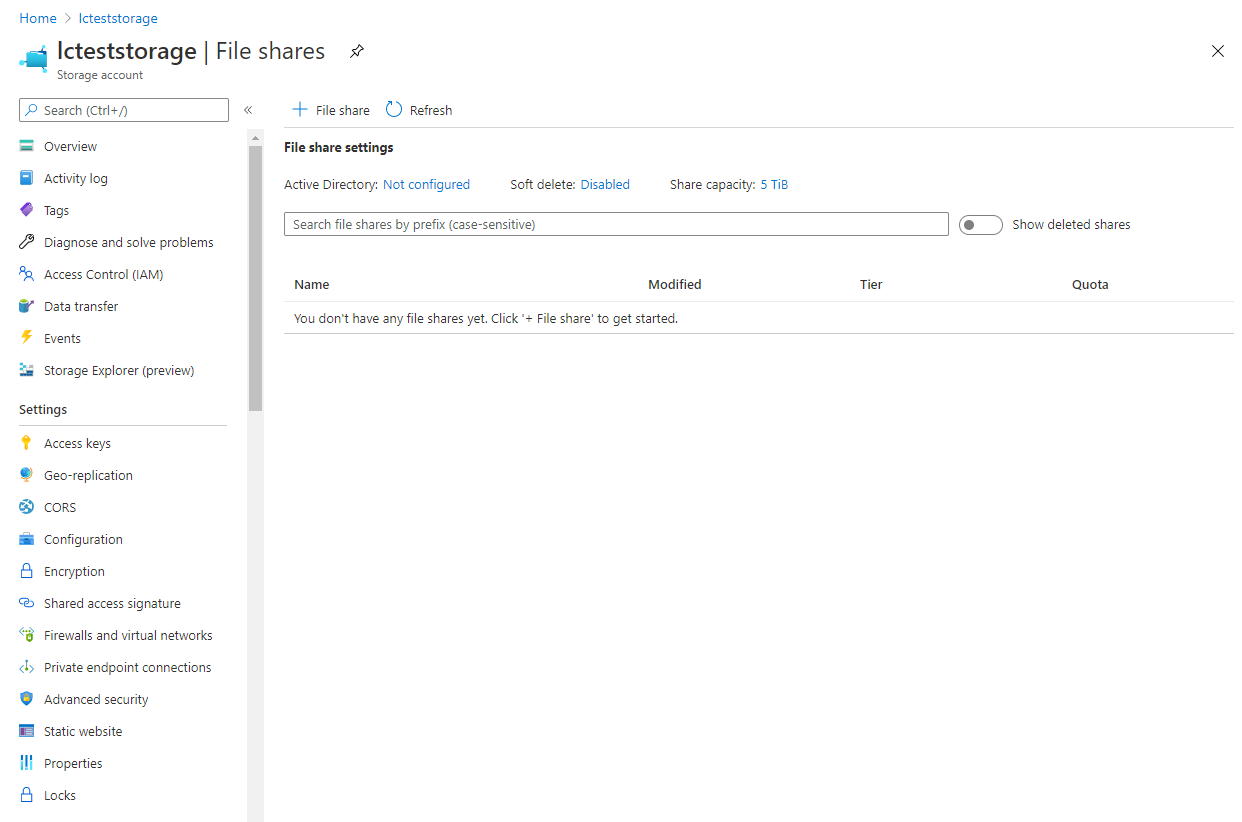Collapse the sidebar with double chevron
The image size is (1242, 822).
click(248, 110)
